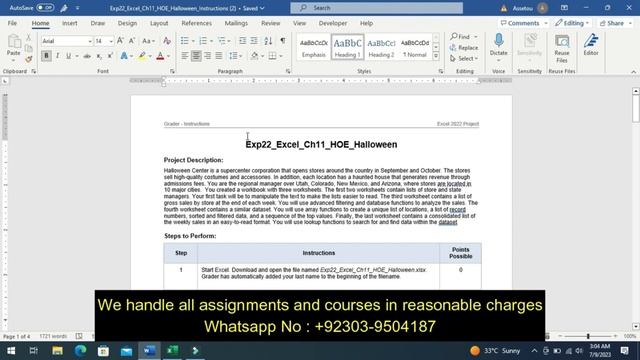Open the File tab
This screenshot has height=360, width=640.
click(12, 23)
